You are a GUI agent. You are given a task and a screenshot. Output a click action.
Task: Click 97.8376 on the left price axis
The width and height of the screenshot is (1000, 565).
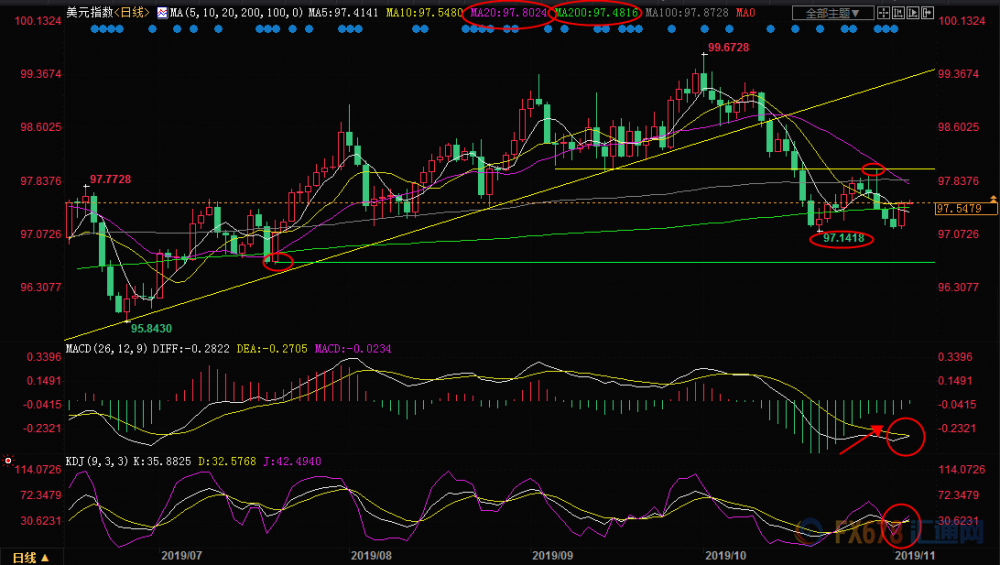(41, 181)
